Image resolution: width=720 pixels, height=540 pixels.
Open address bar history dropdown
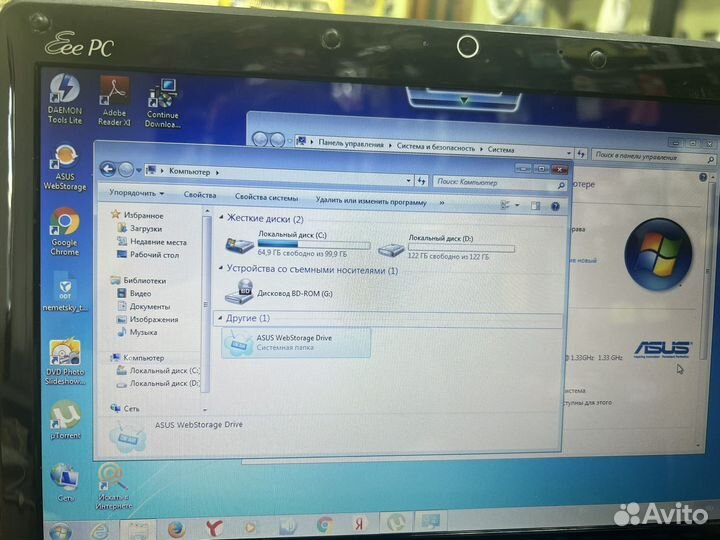click(x=408, y=180)
